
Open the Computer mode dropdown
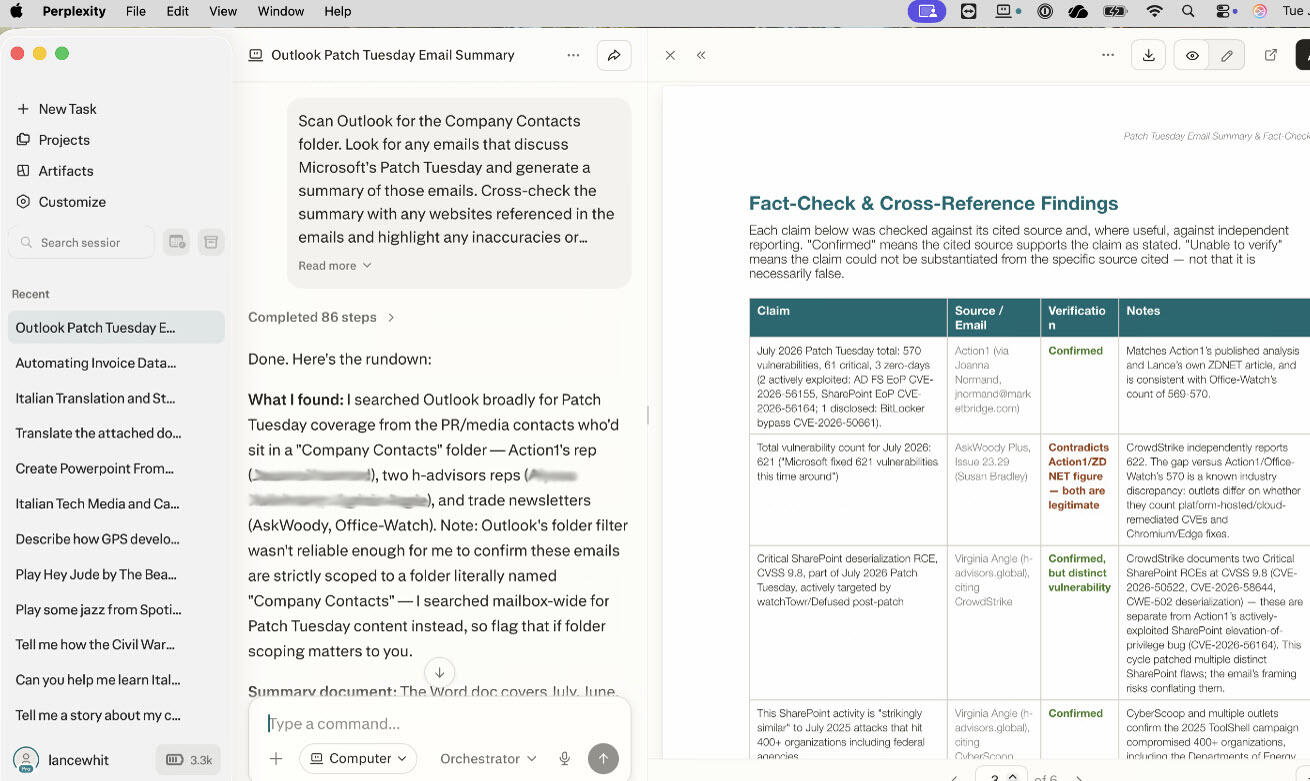(x=358, y=758)
